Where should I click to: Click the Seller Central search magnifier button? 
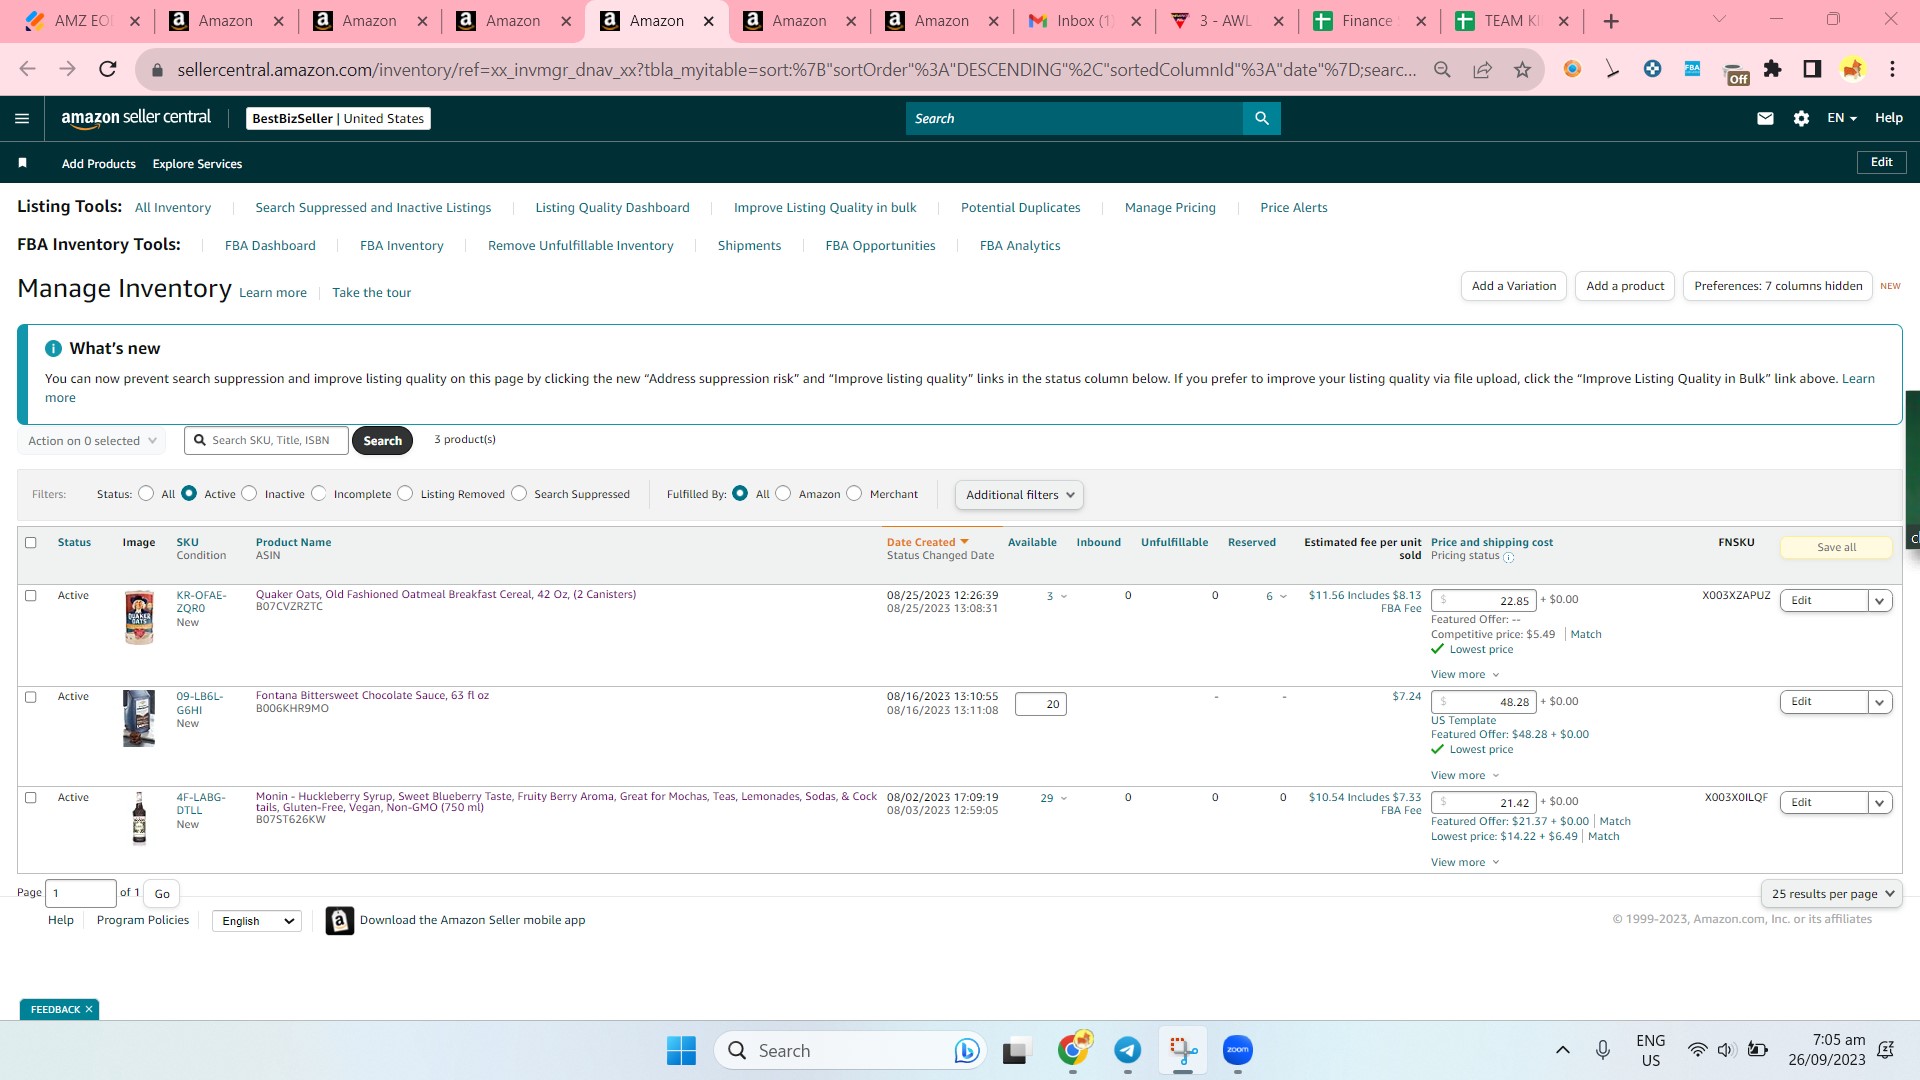[x=1262, y=118]
